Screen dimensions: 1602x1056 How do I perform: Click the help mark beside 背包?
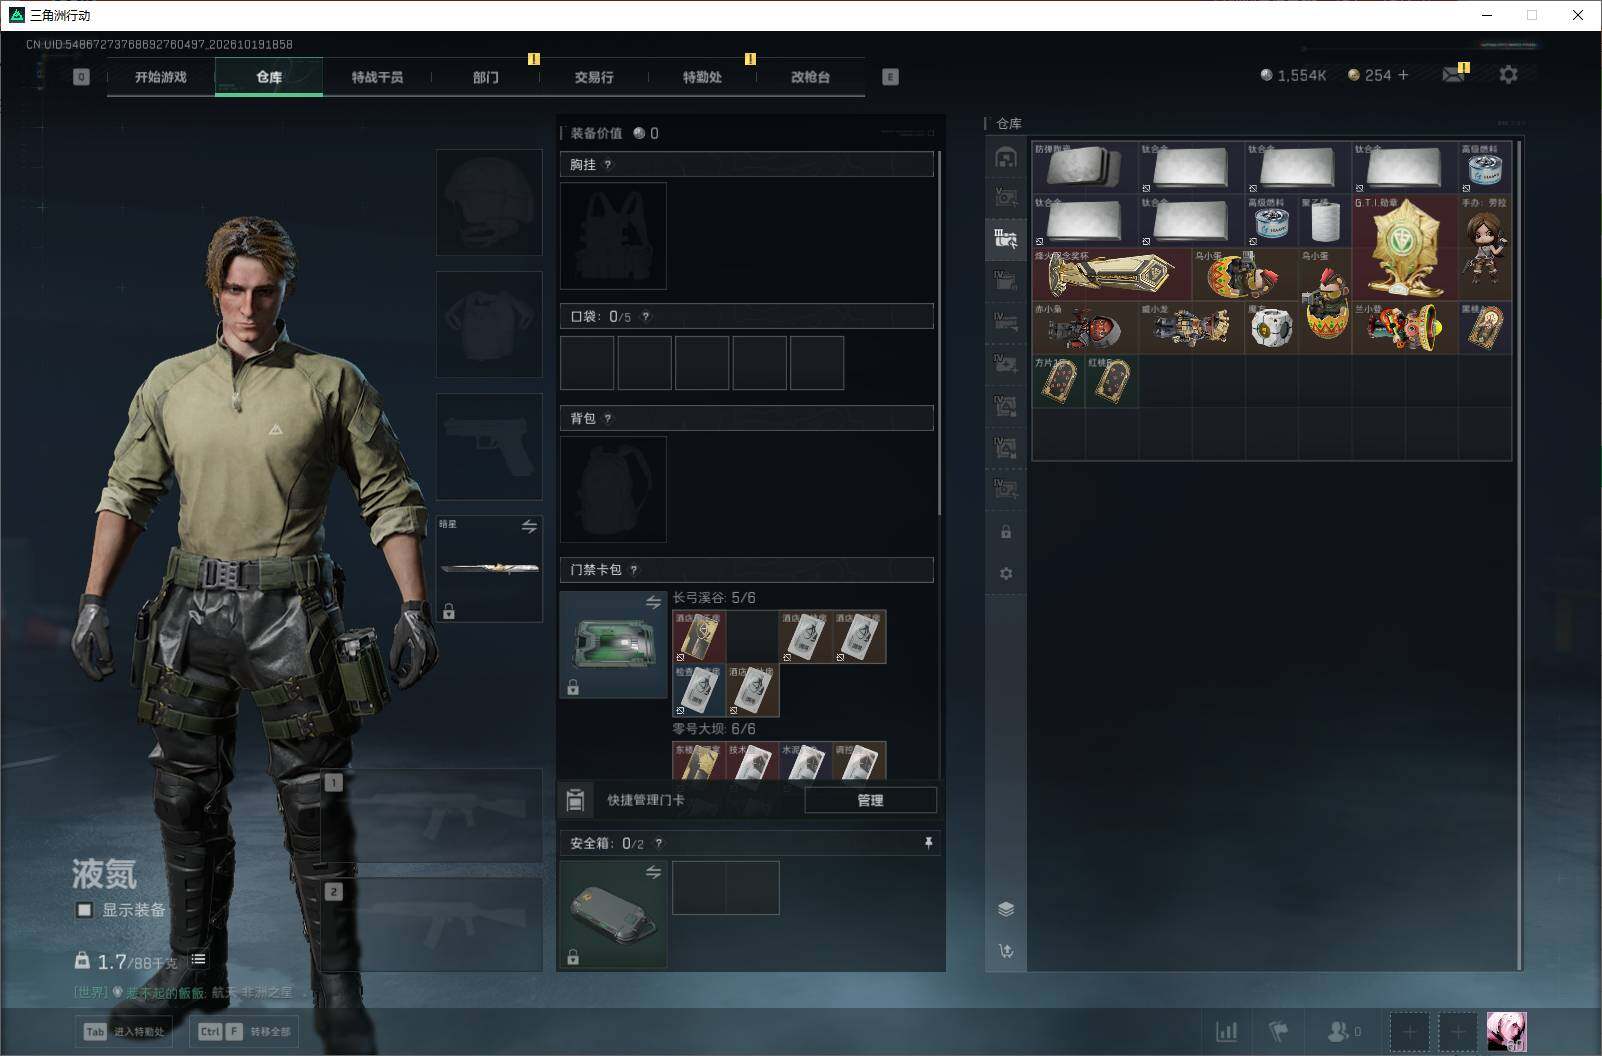607,418
